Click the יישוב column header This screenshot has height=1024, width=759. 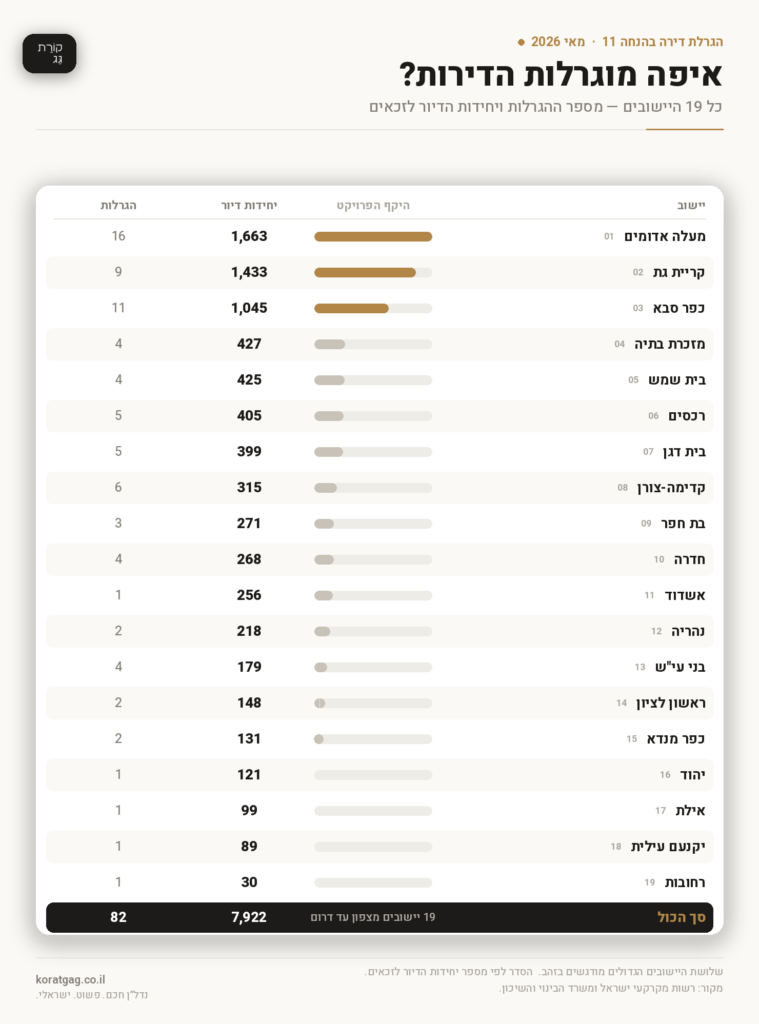(691, 205)
